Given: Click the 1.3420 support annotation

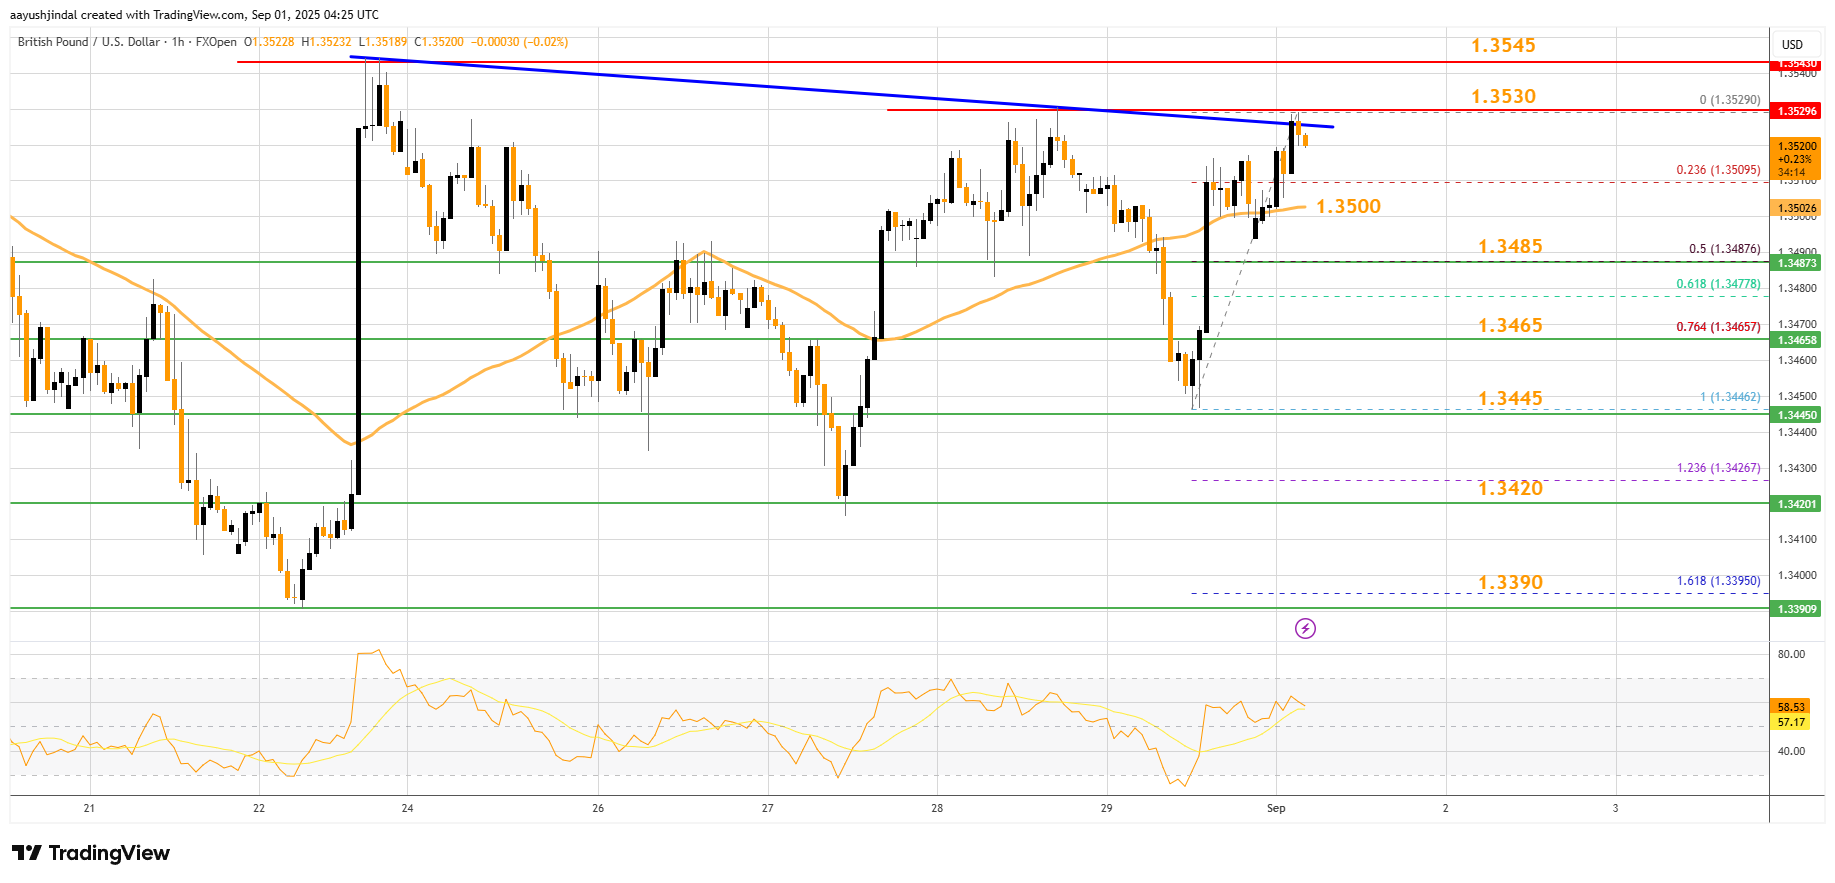Looking at the screenshot, I should click(x=1510, y=488).
